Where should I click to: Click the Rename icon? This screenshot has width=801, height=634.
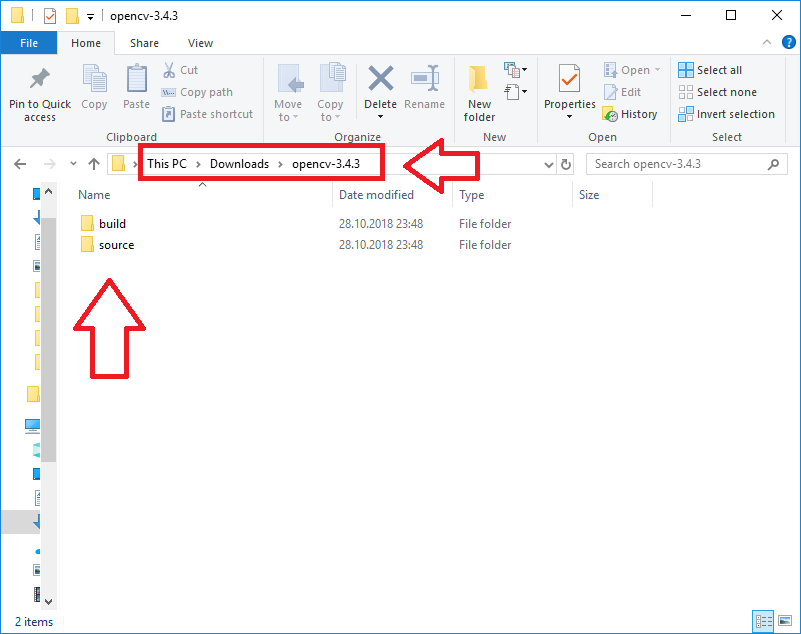[425, 78]
